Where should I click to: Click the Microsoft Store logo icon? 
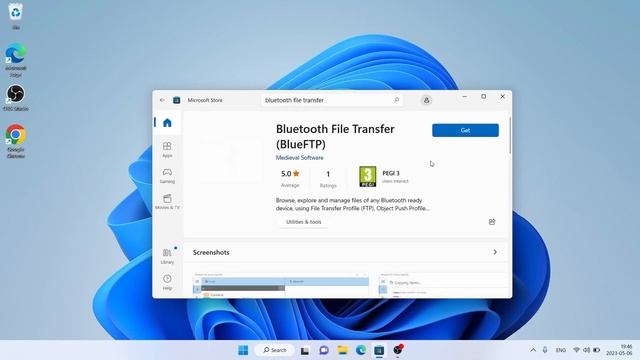[176, 100]
